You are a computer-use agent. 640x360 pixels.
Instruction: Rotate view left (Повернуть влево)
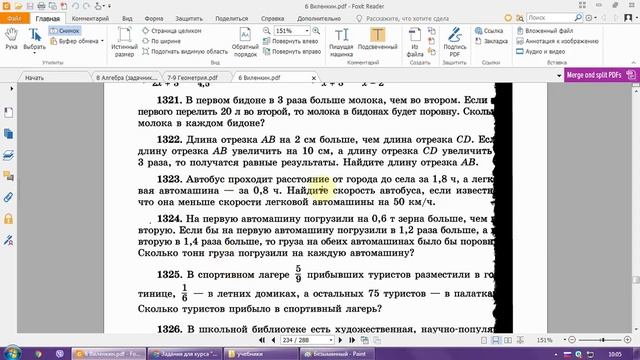click(x=290, y=41)
